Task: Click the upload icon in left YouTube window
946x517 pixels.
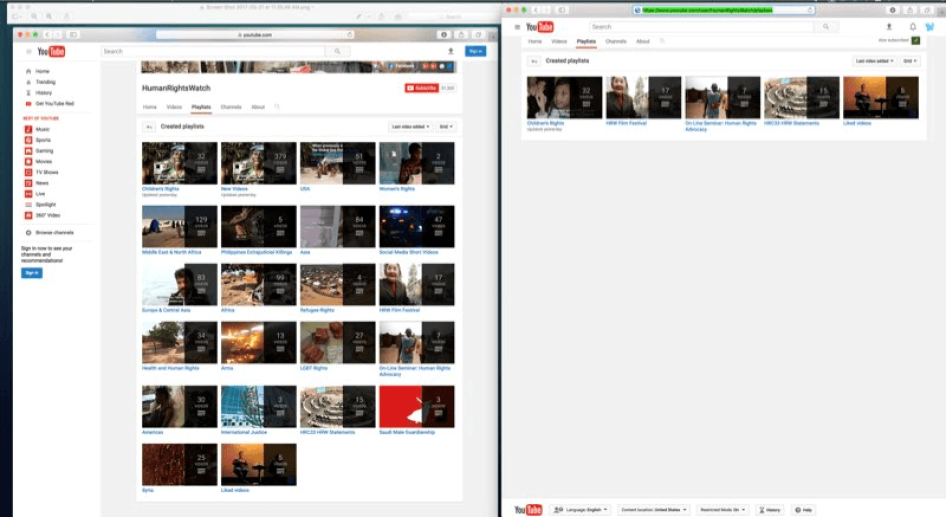Action: tap(450, 51)
